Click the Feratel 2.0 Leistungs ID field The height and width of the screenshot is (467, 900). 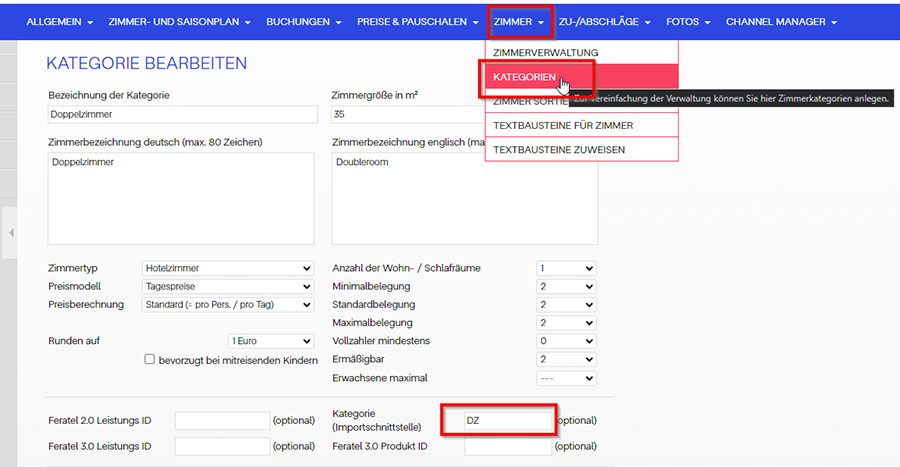222,421
